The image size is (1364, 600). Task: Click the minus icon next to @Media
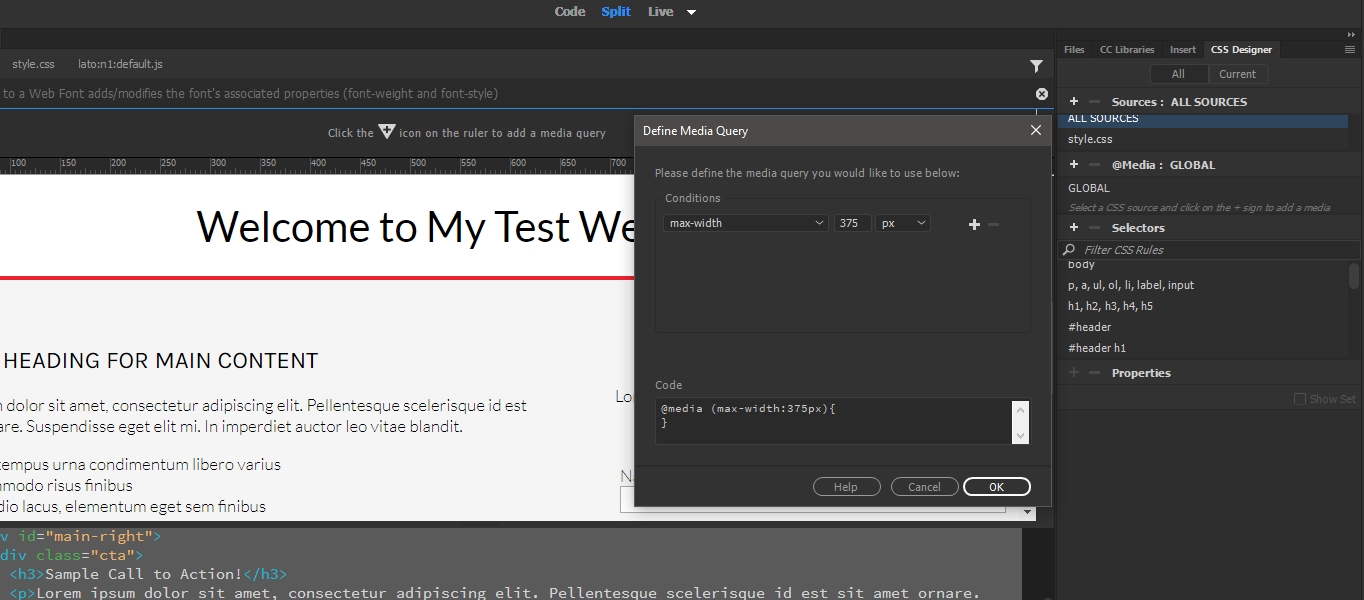[1092, 164]
